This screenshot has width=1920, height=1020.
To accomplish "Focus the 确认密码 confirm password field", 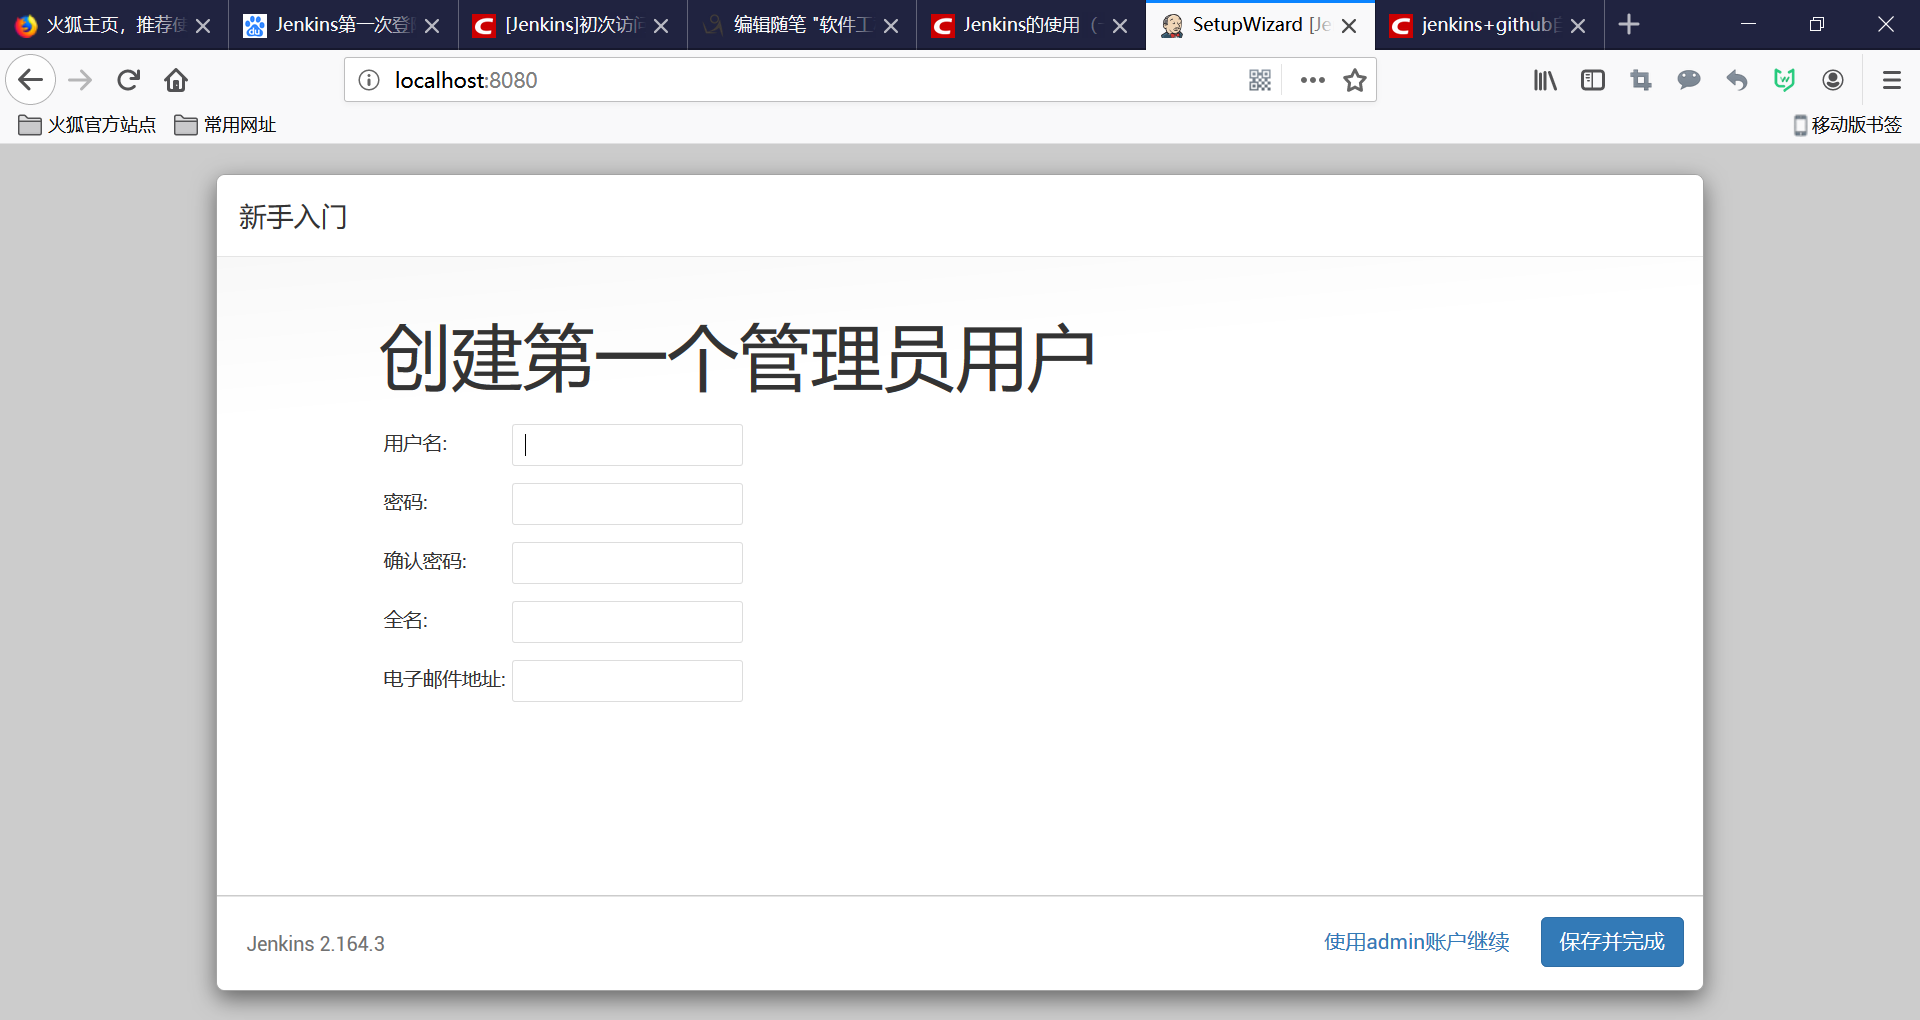I will click(x=627, y=563).
